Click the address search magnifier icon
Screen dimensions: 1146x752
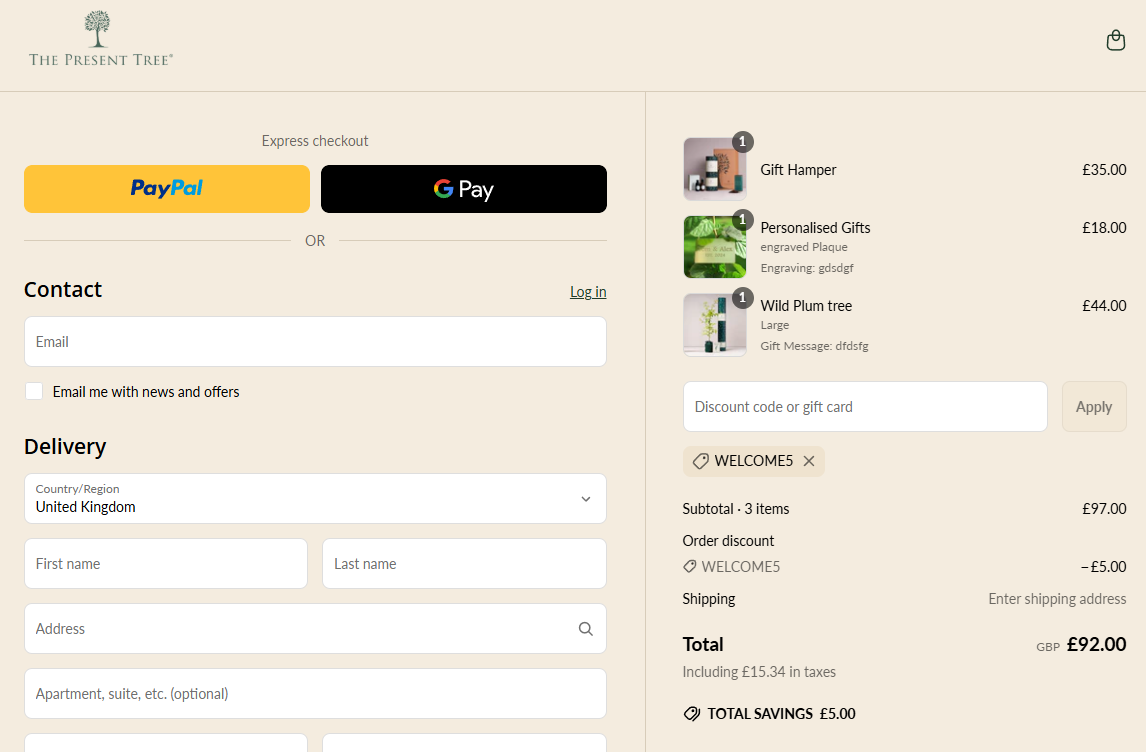(x=585, y=629)
